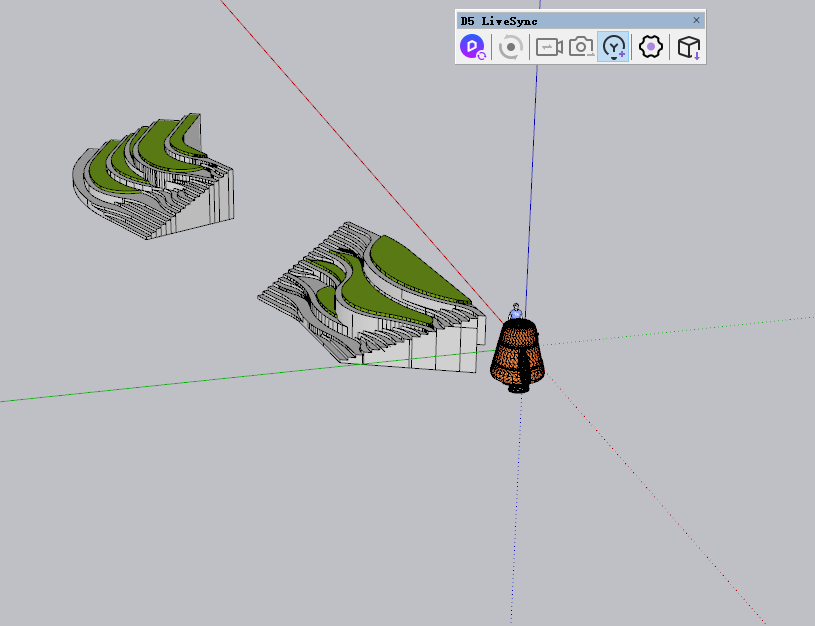The width and height of the screenshot is (815, 626).
Task: Click the photo camera scene sync icon
Action: (581, 46)
